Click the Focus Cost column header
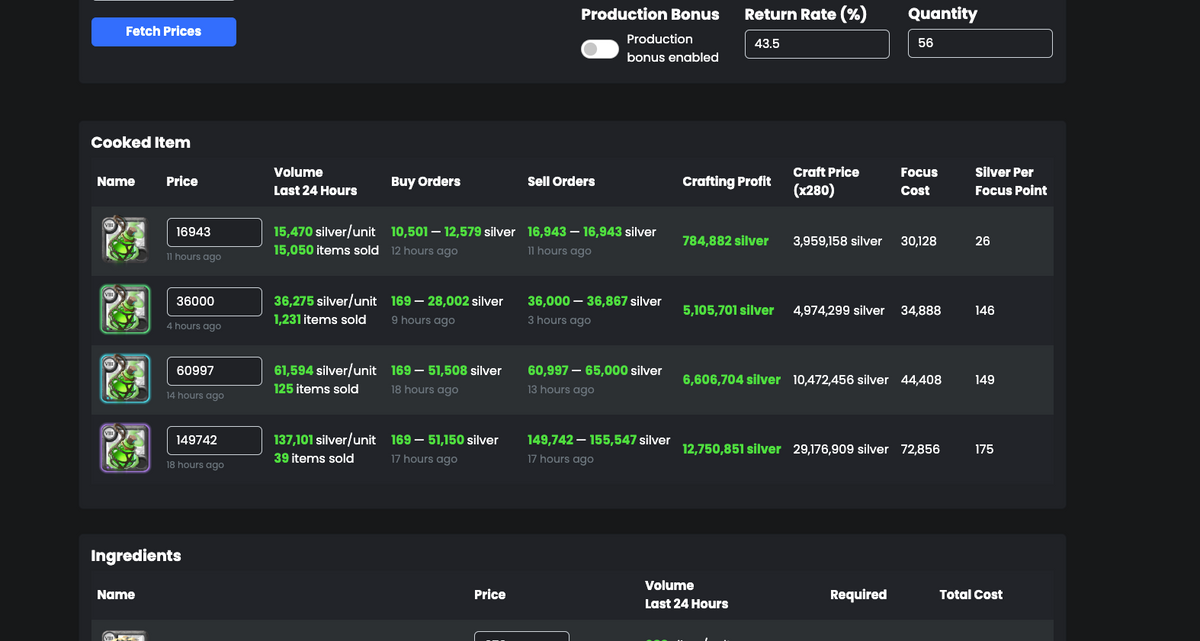The width and height of the screenshot is (1200, 641). 918,181
